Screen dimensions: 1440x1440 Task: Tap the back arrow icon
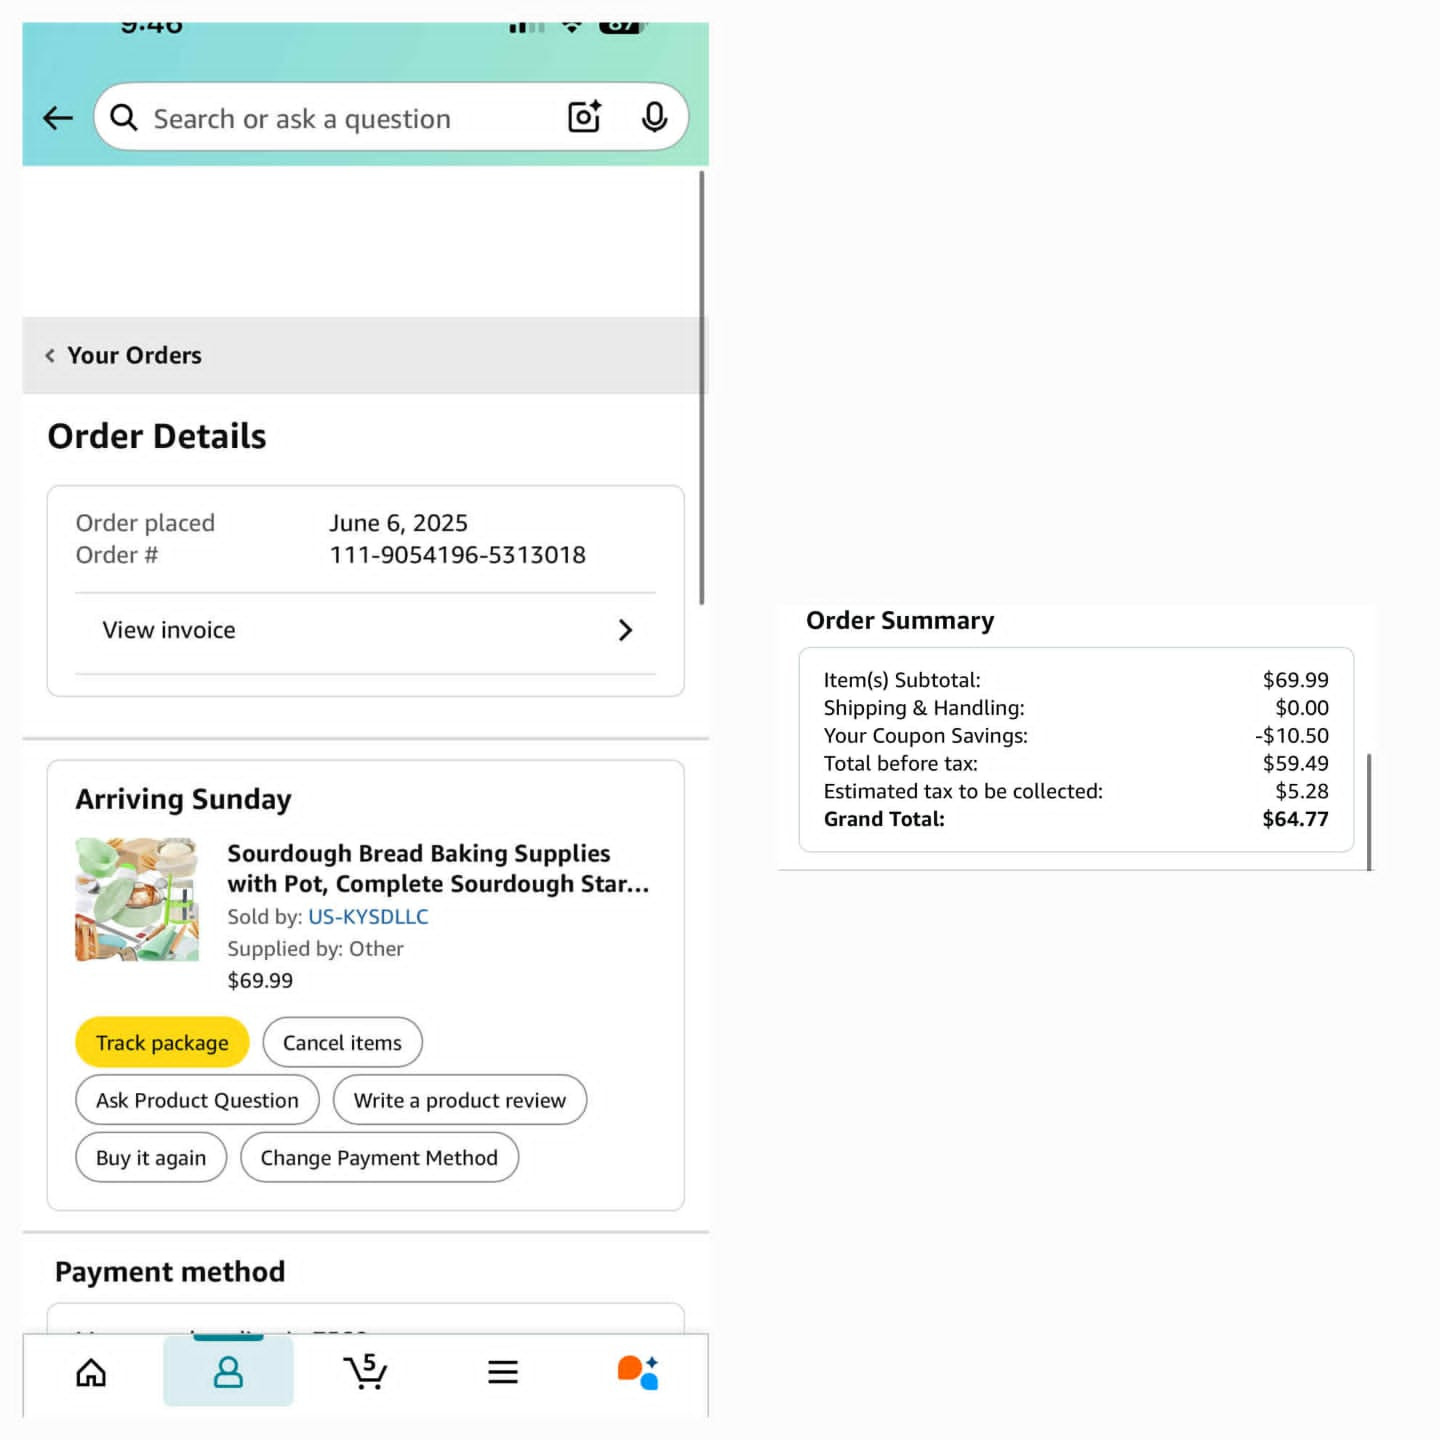click(x=58, y=118)
